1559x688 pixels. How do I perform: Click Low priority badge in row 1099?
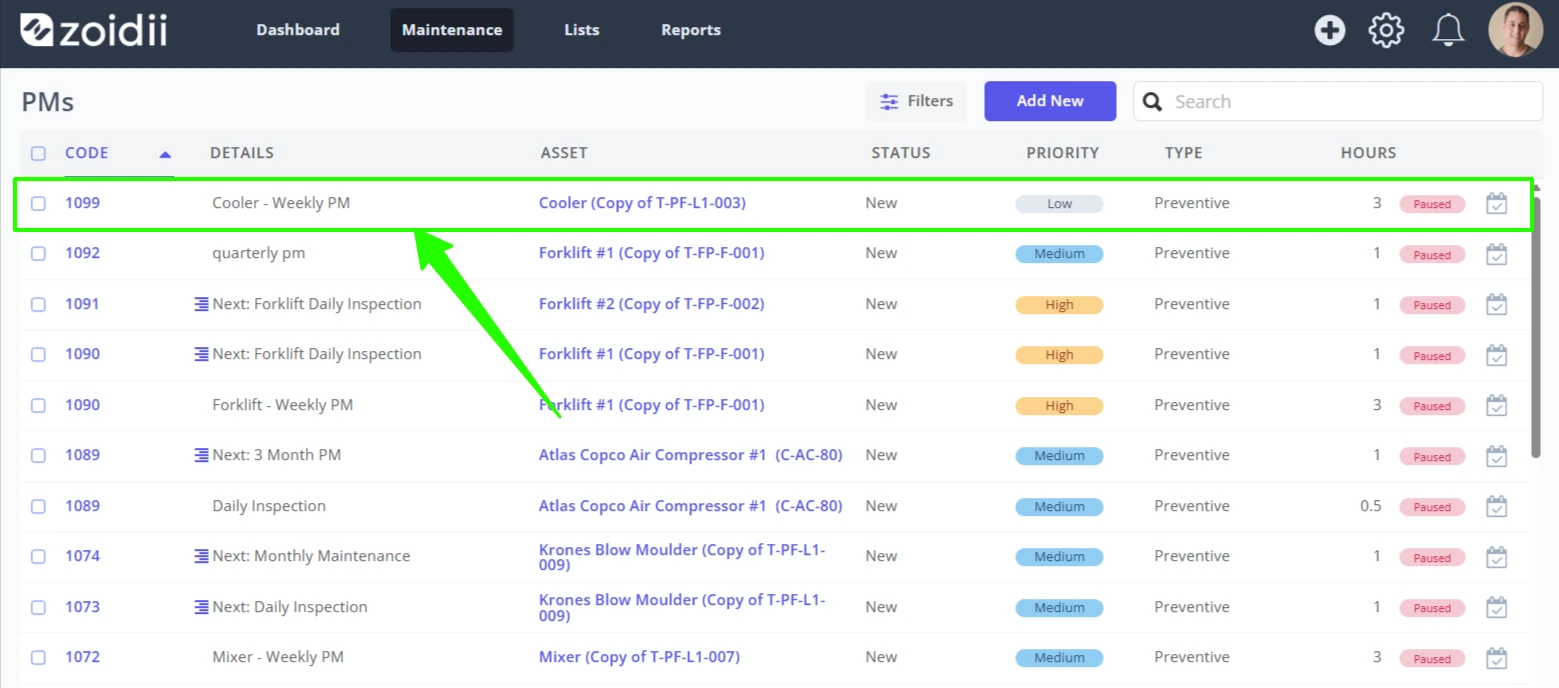click(x=1059, y=204)
